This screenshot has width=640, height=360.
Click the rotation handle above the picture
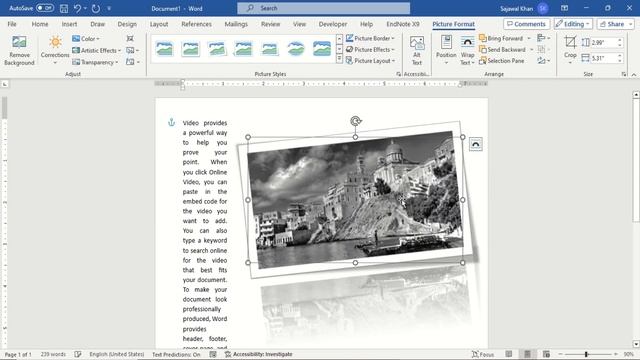[356, 121]
